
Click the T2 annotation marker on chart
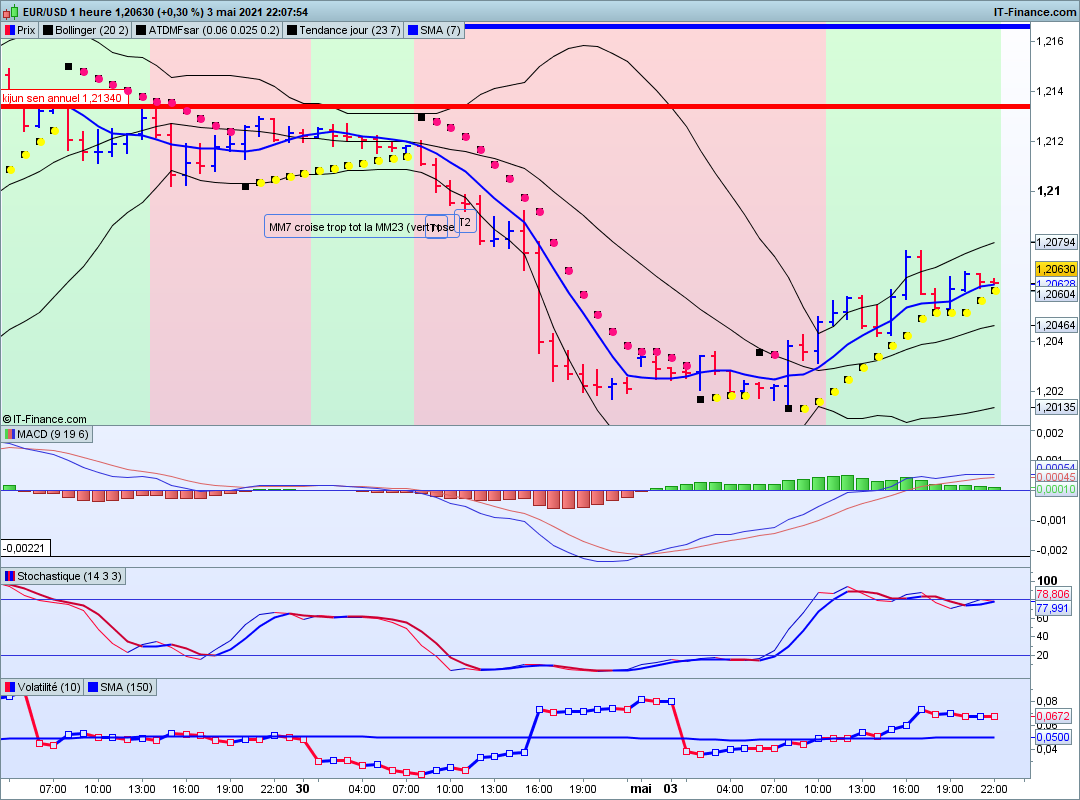[x=465, y=222]
